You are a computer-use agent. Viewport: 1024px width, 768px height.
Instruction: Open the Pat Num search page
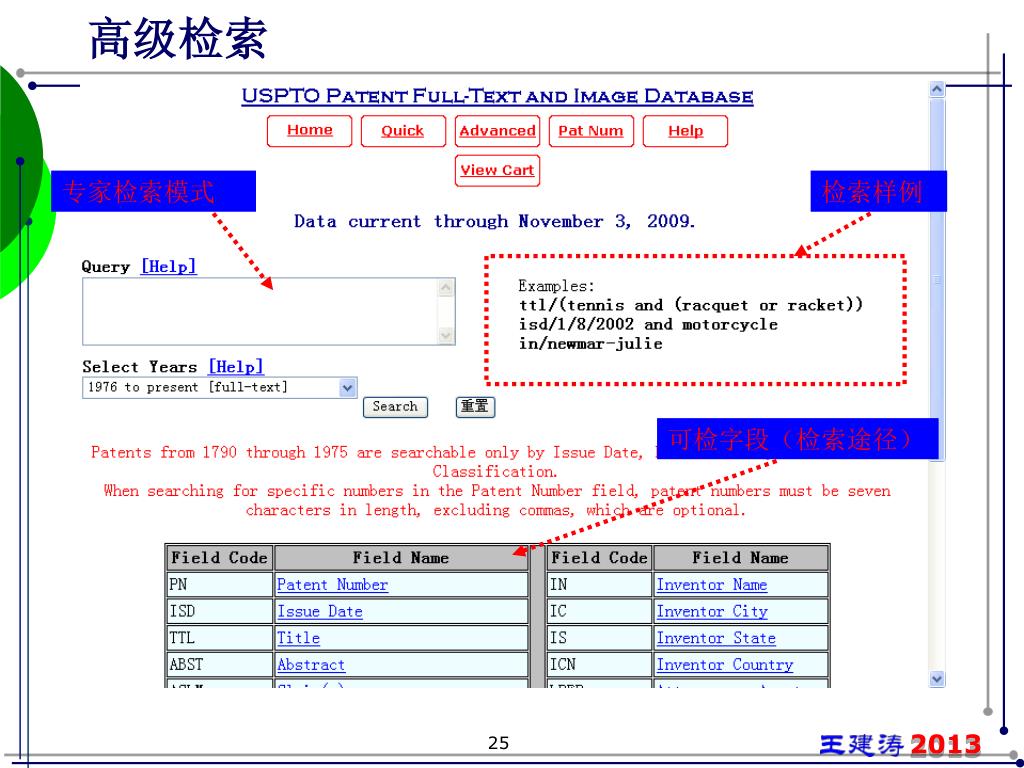pos(591,131)
